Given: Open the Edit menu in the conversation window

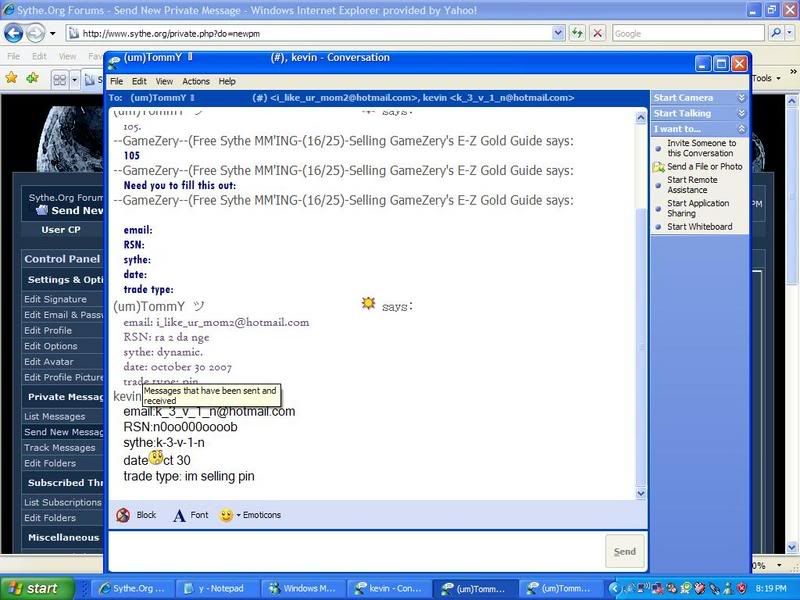Looking at the screenshot, I should click(x=139, y=81).
